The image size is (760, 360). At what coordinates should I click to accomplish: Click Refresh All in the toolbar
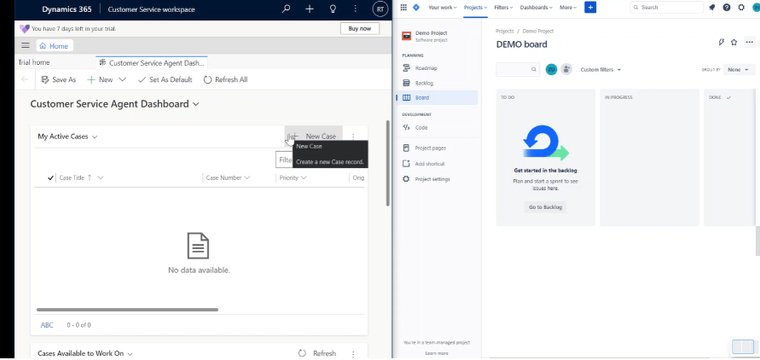click(225, 79)
